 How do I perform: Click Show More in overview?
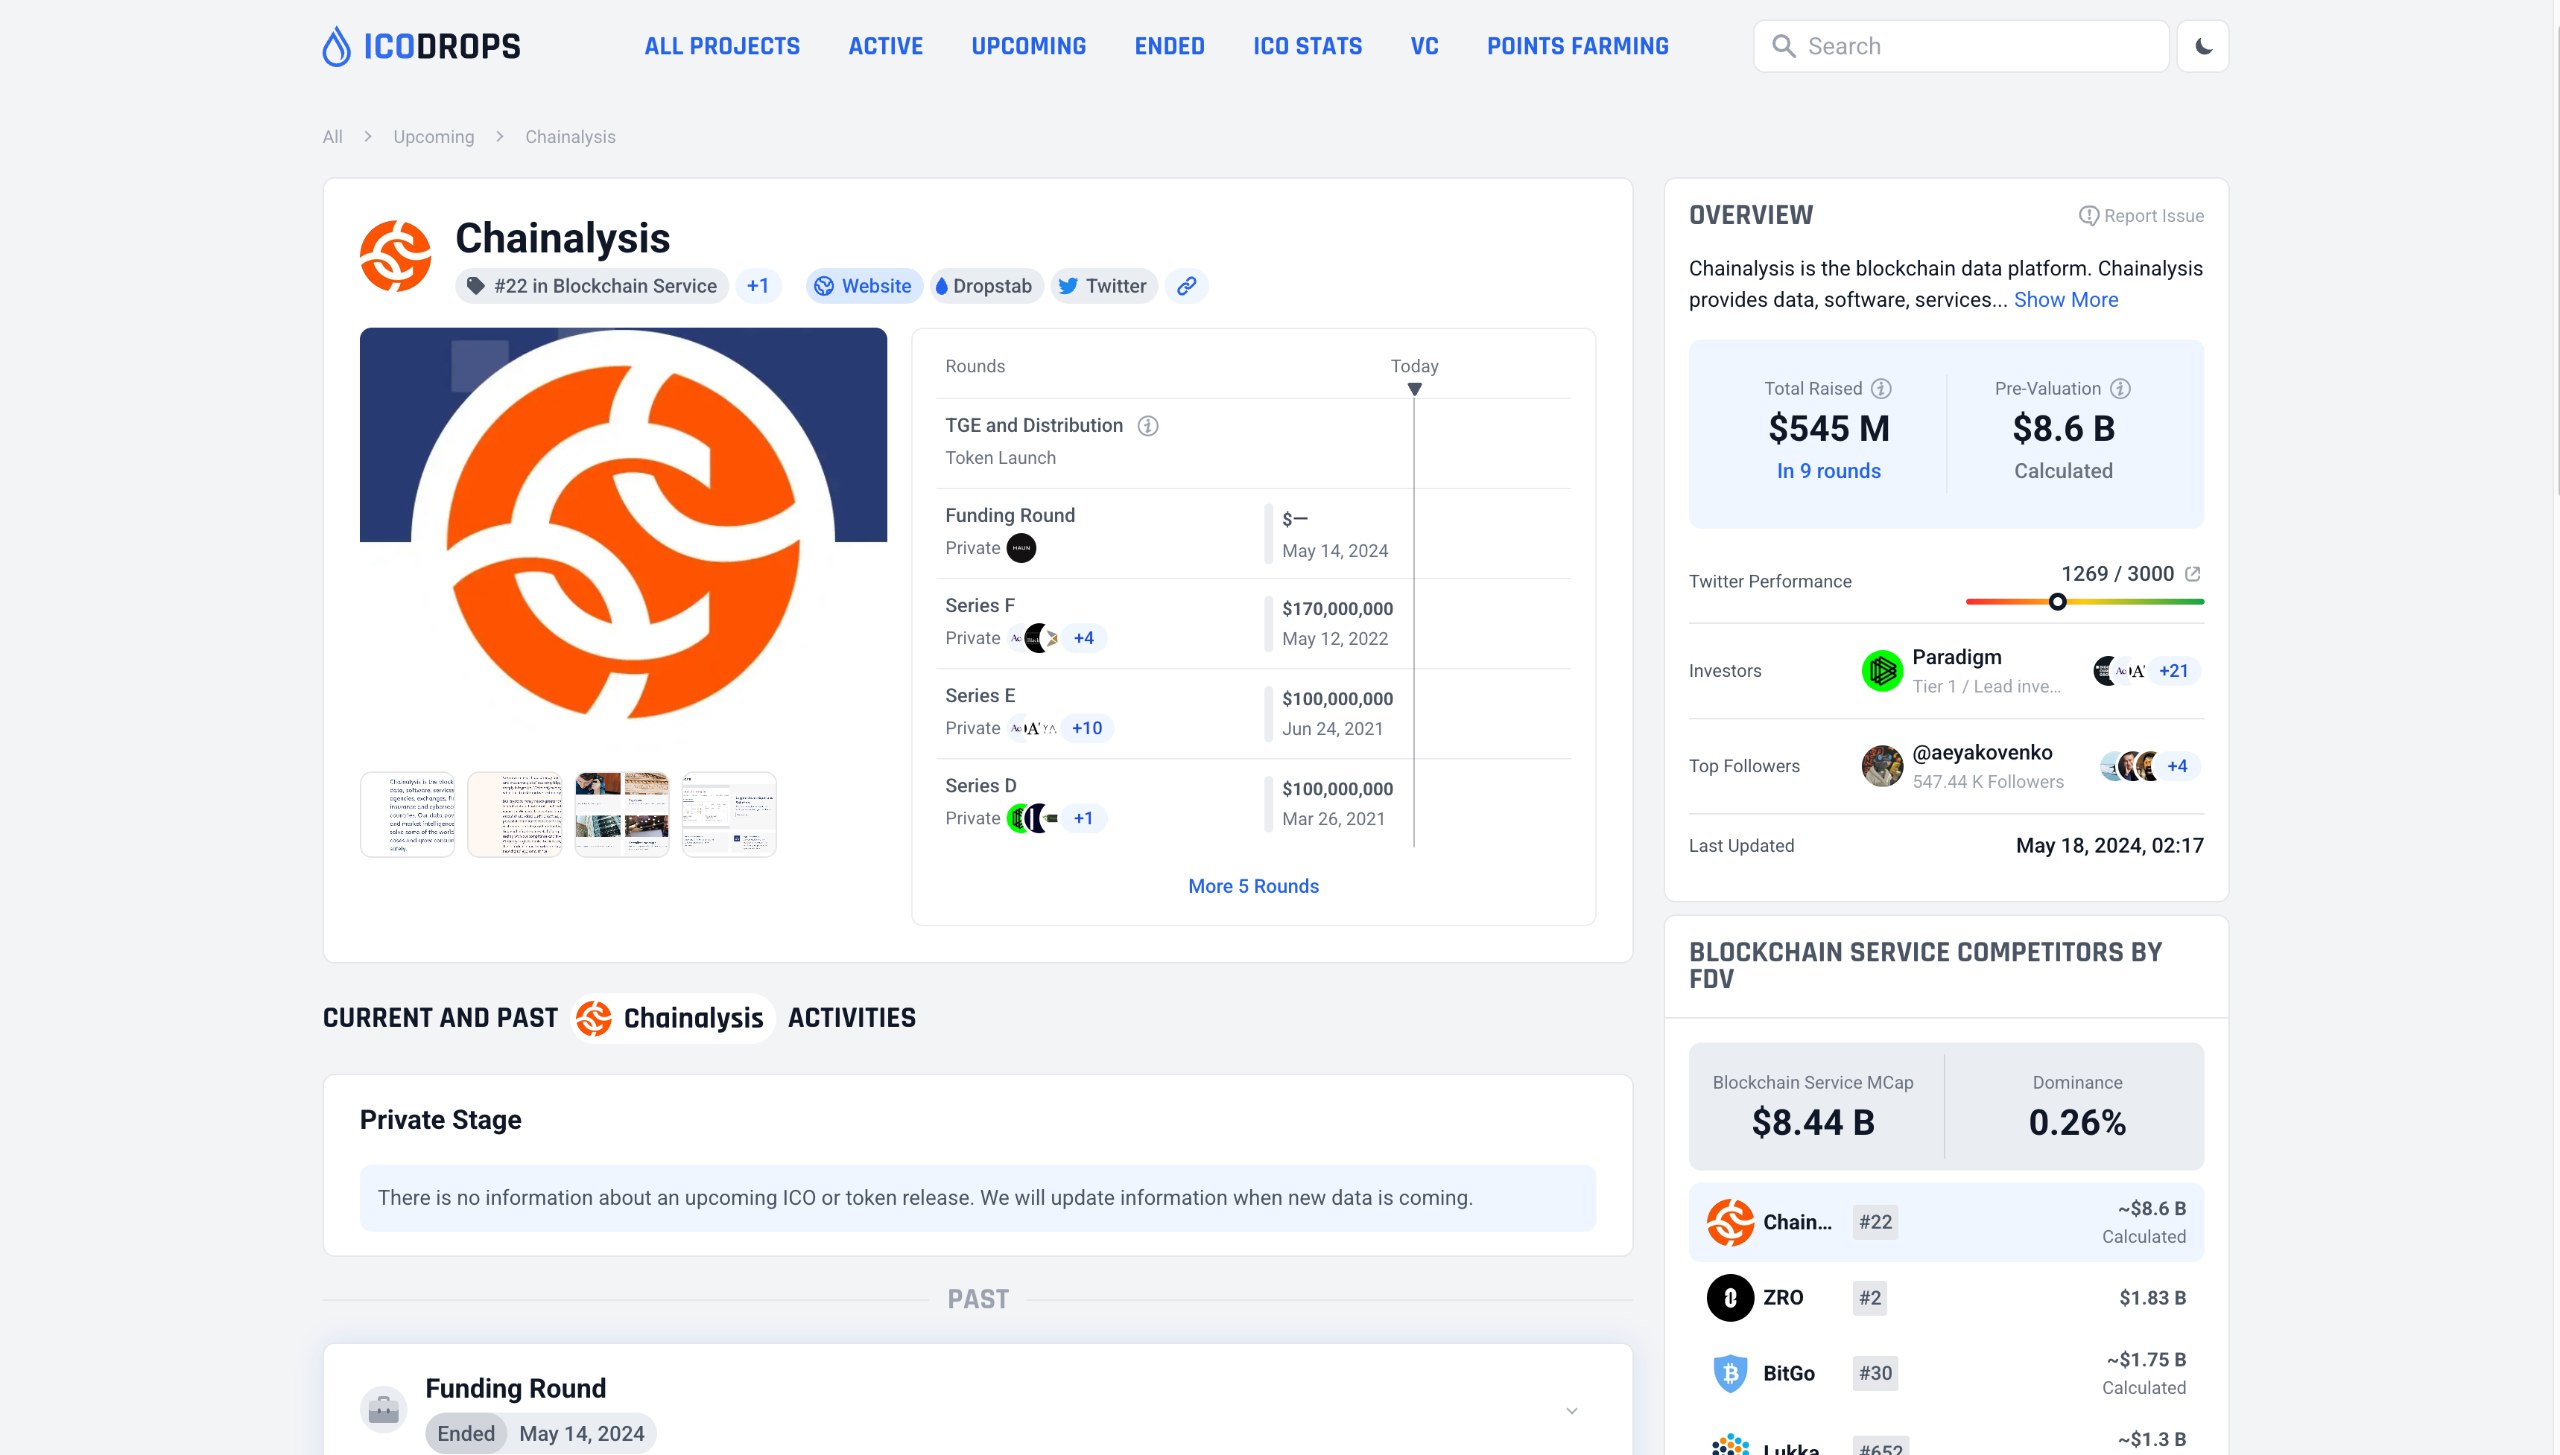pyautogui.click(x=2066, y=300)
